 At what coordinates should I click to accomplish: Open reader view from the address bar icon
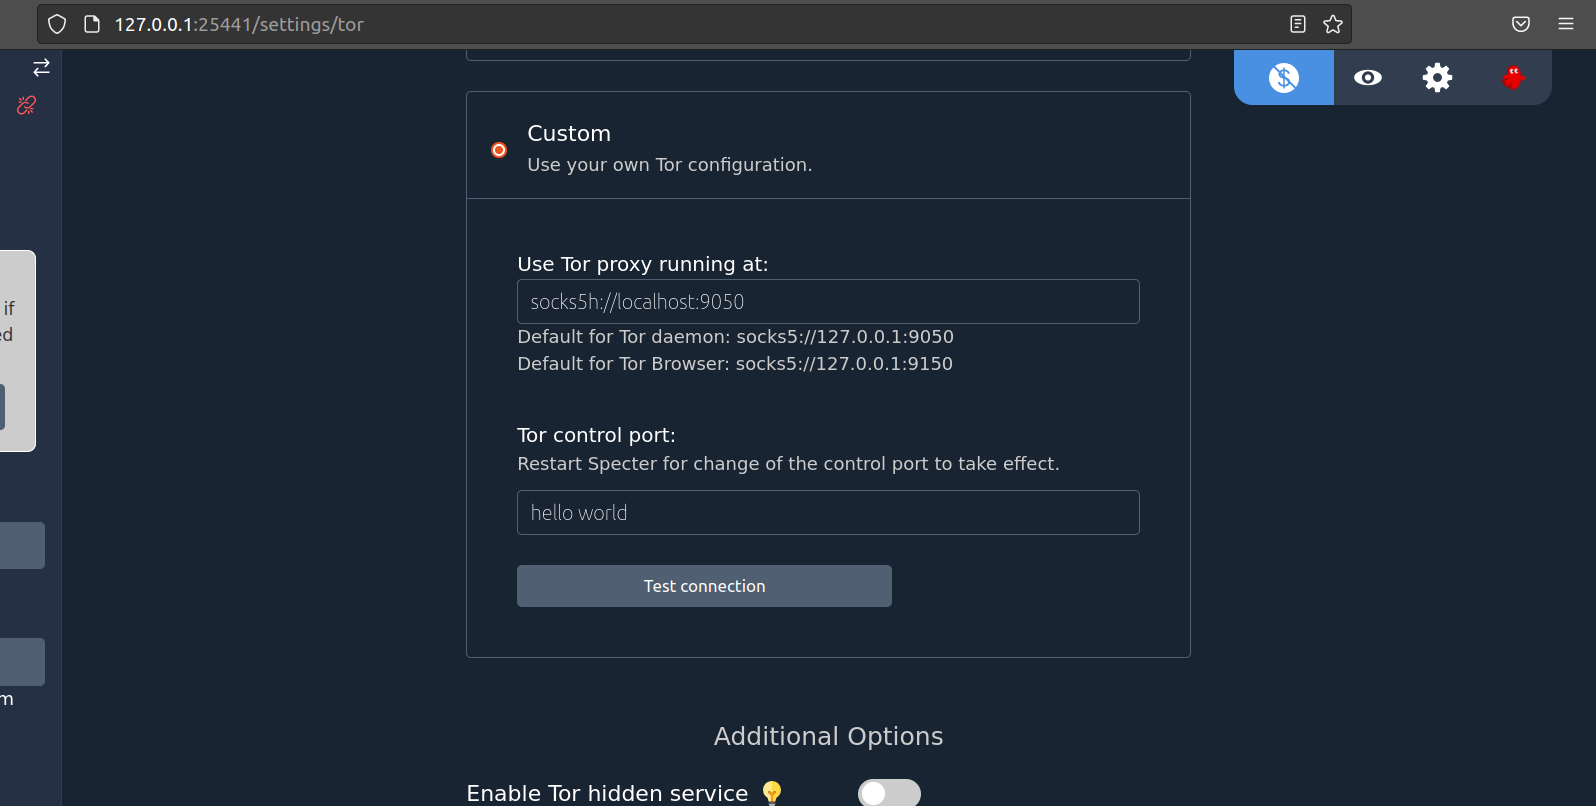[1297, 23]
